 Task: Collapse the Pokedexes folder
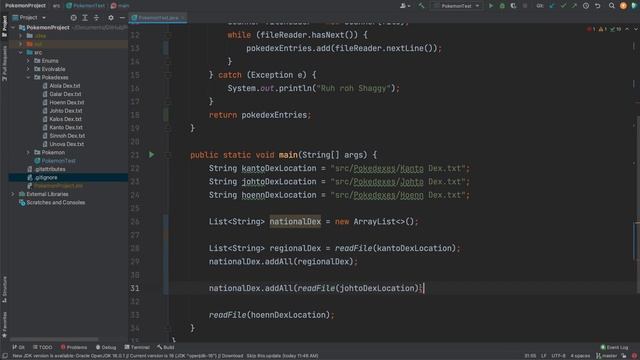tap(28, 77)
